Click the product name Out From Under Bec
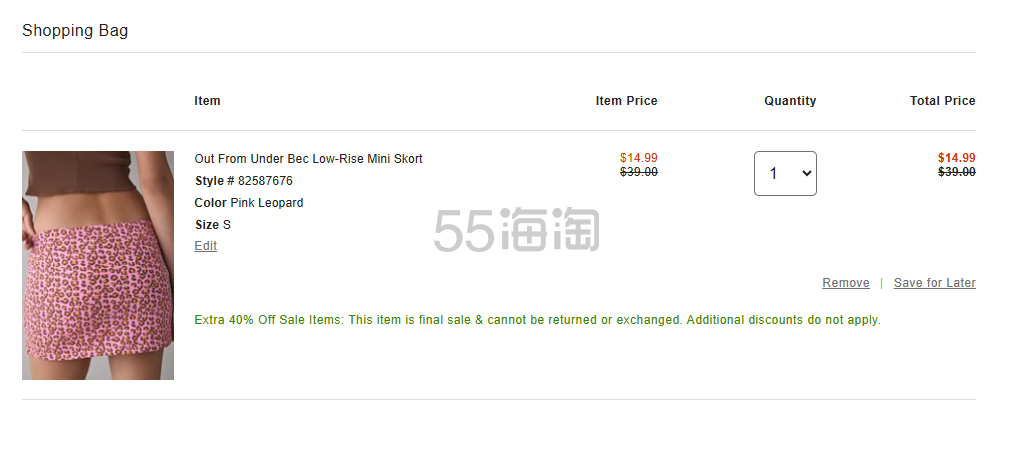The height and width of the screenshot is (459, 1033). (308, 159)
